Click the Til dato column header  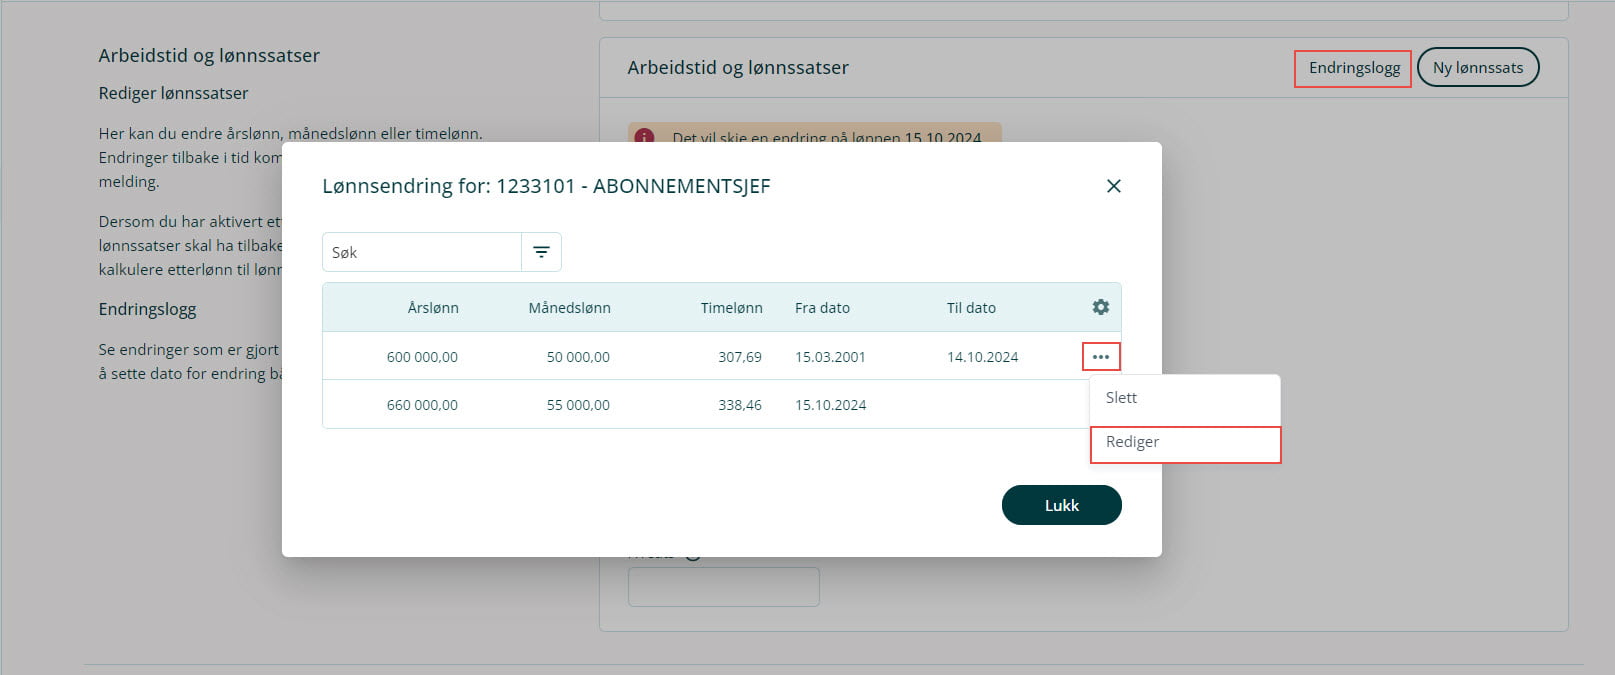click(x=971, y=308)
